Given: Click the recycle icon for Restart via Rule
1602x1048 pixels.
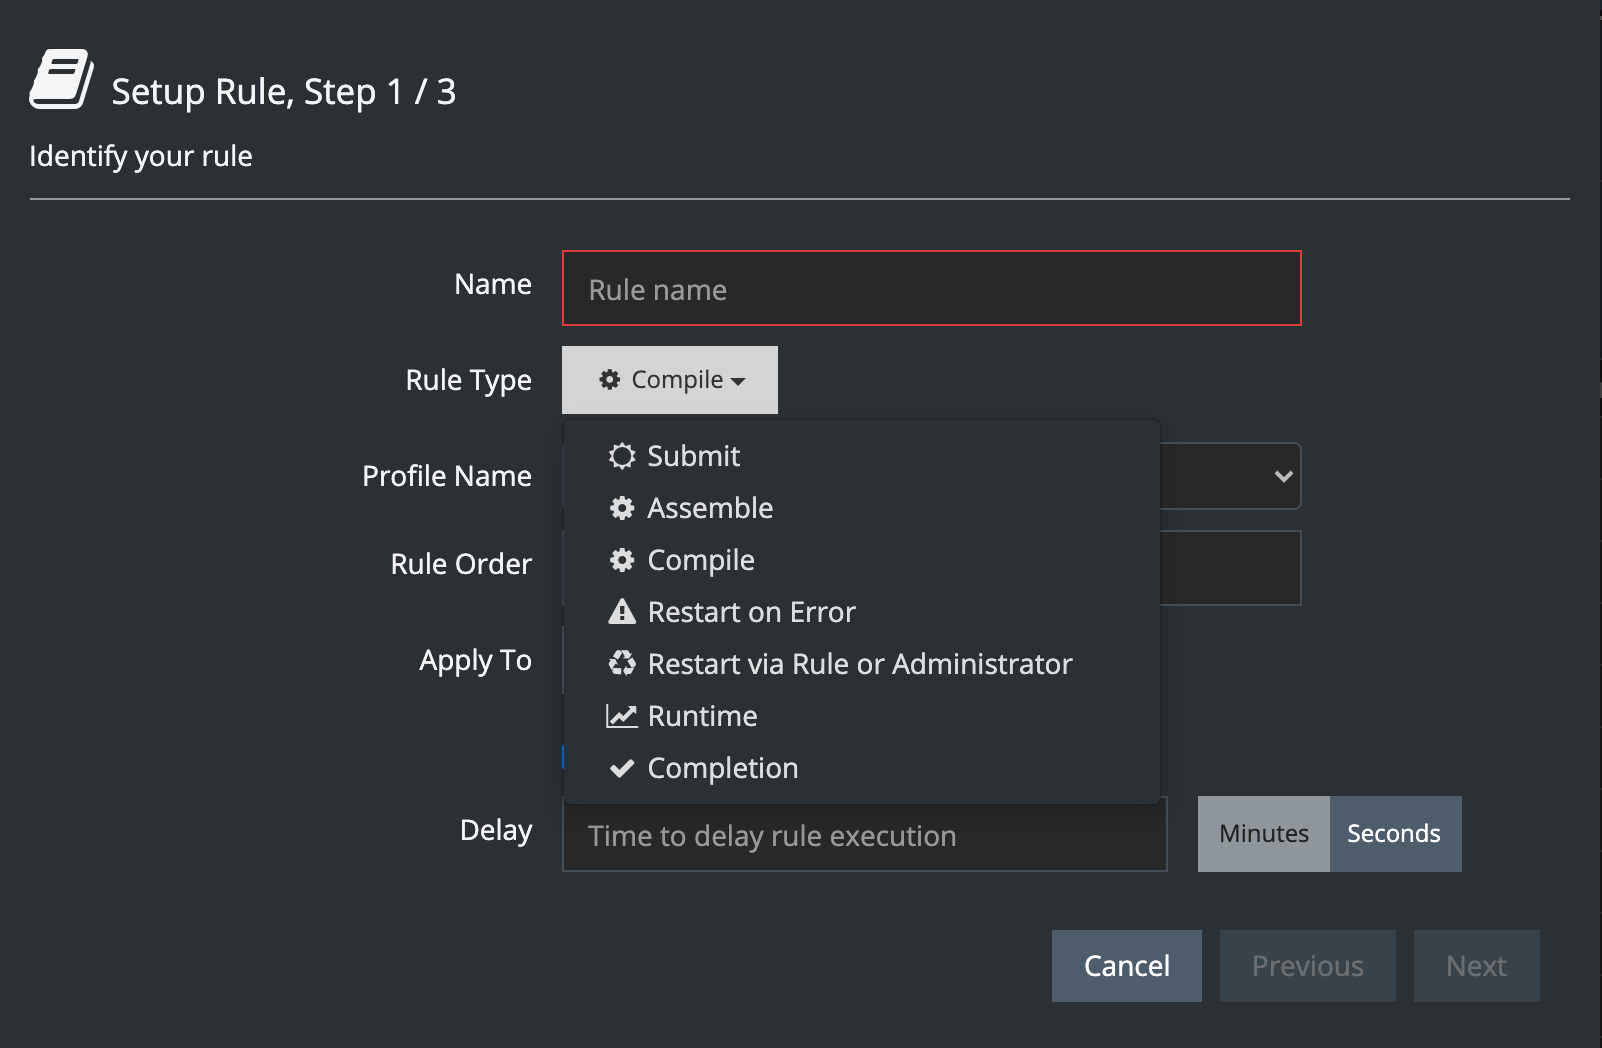Looking at the screenshot, I should click(622, 664).
